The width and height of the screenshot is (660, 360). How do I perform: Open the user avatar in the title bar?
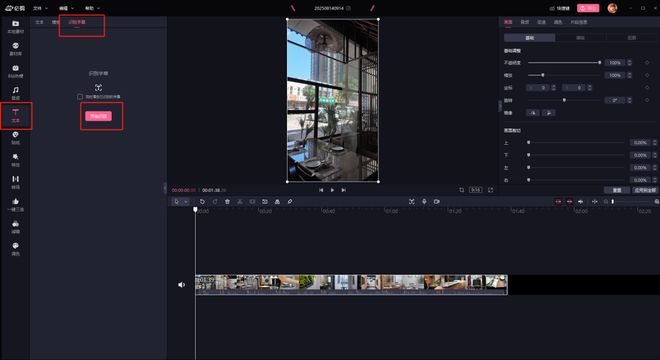point(612,8)
